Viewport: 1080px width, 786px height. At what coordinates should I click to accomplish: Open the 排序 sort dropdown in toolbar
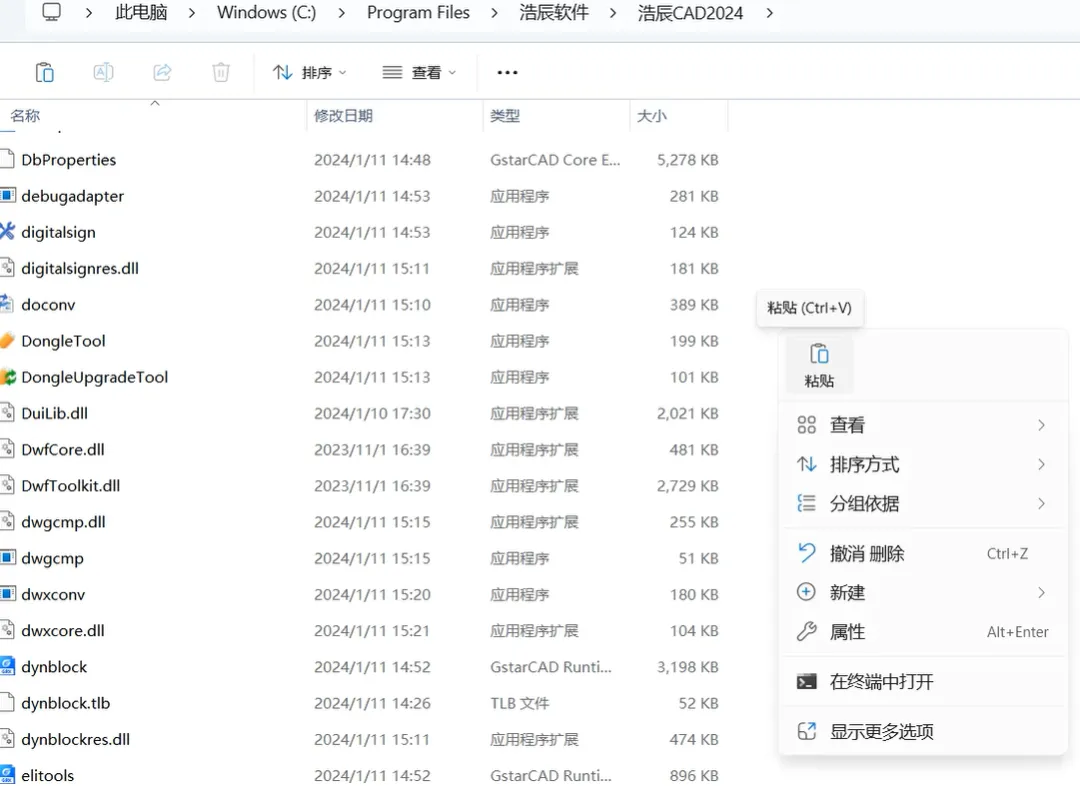[x=309, y=72]
